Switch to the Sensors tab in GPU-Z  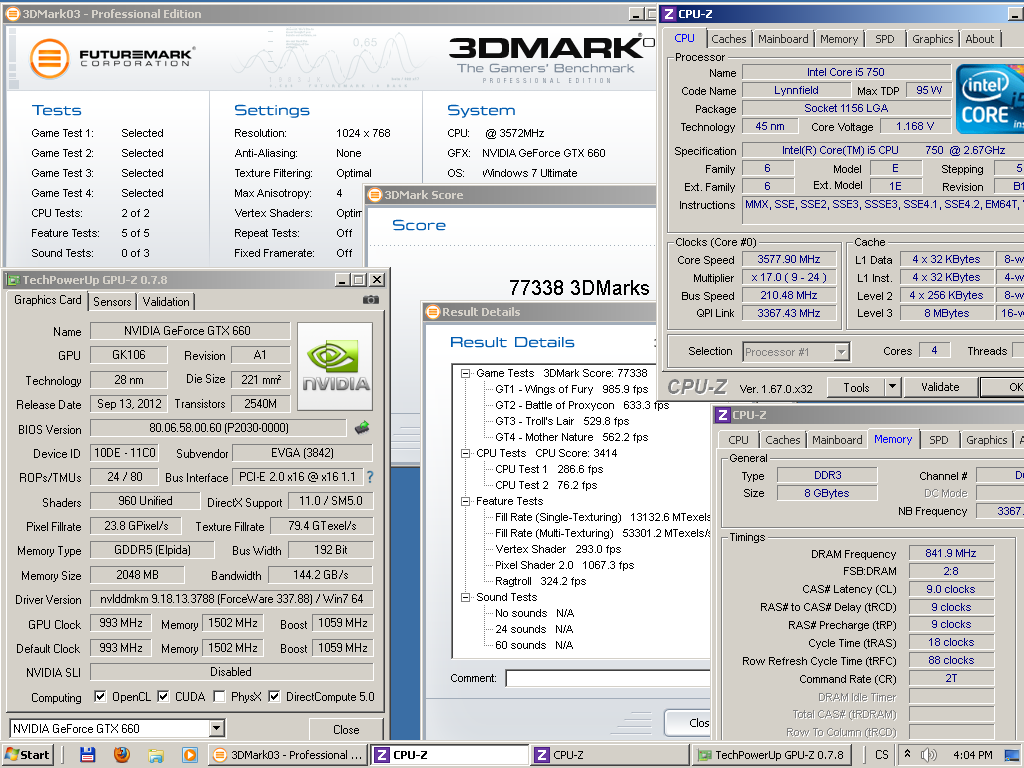click(x=112, y=302)
